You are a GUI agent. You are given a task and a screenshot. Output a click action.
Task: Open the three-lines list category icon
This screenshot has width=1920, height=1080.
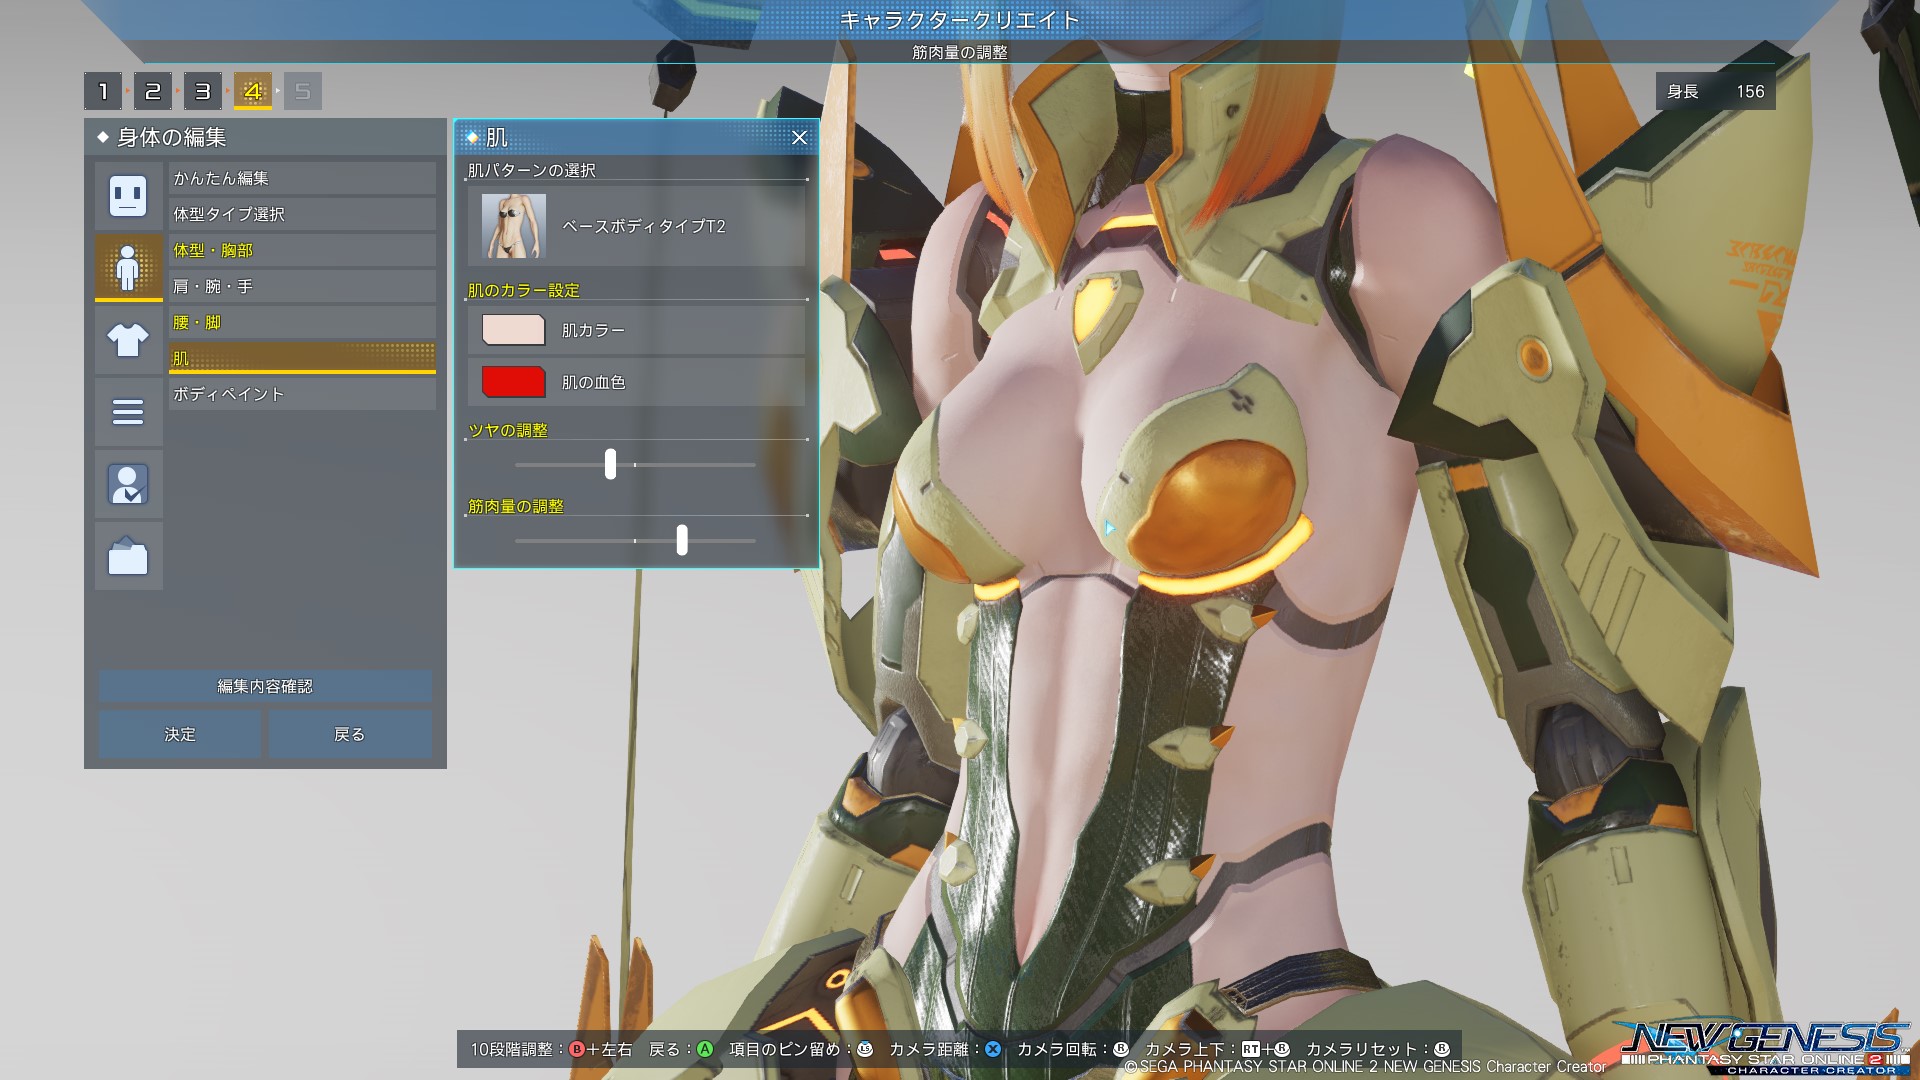pos(128,411)
